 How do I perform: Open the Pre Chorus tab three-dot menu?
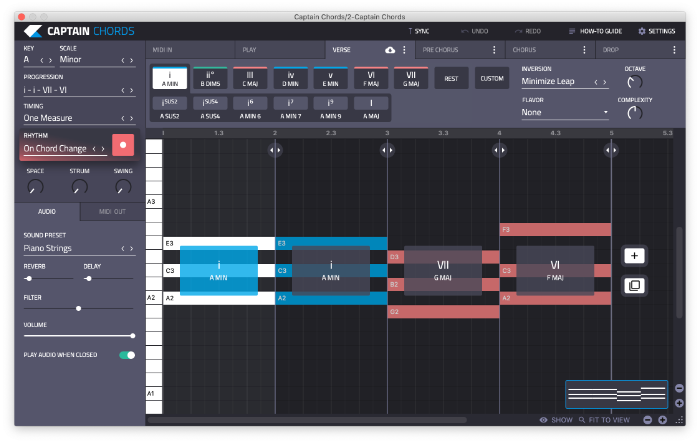pos(494,50)
